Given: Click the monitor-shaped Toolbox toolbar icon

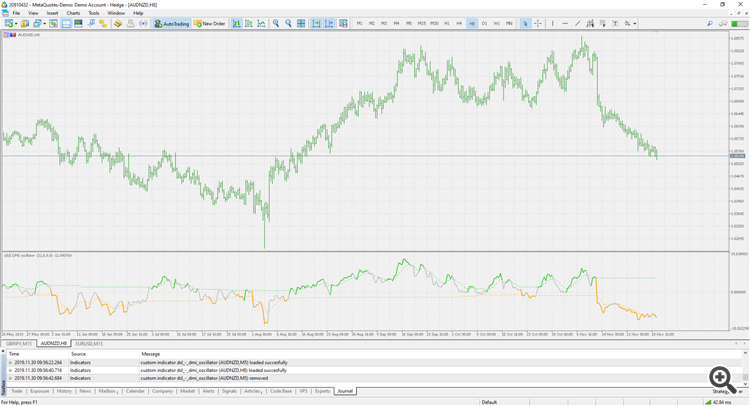Looking at the screenshot, I should pyautogui.click(x=78, y=23).
